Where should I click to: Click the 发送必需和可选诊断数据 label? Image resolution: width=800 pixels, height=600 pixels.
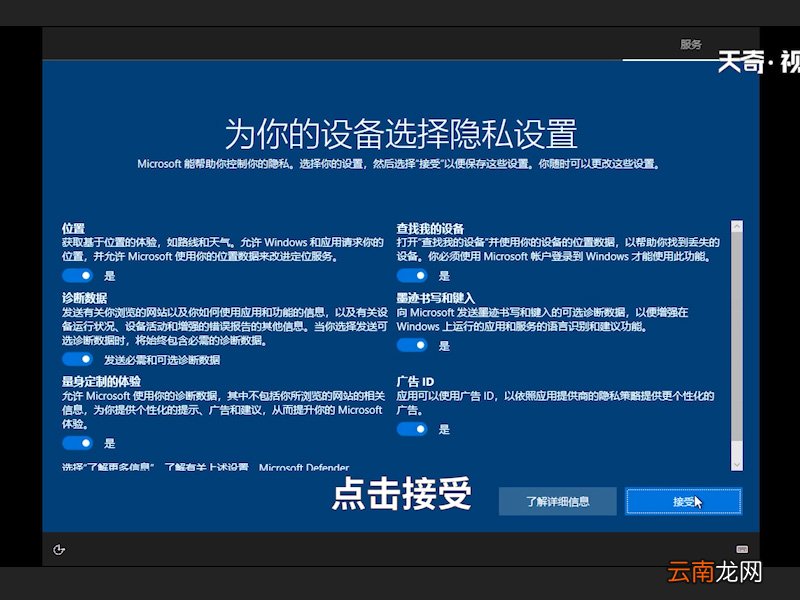coord(162,360)
